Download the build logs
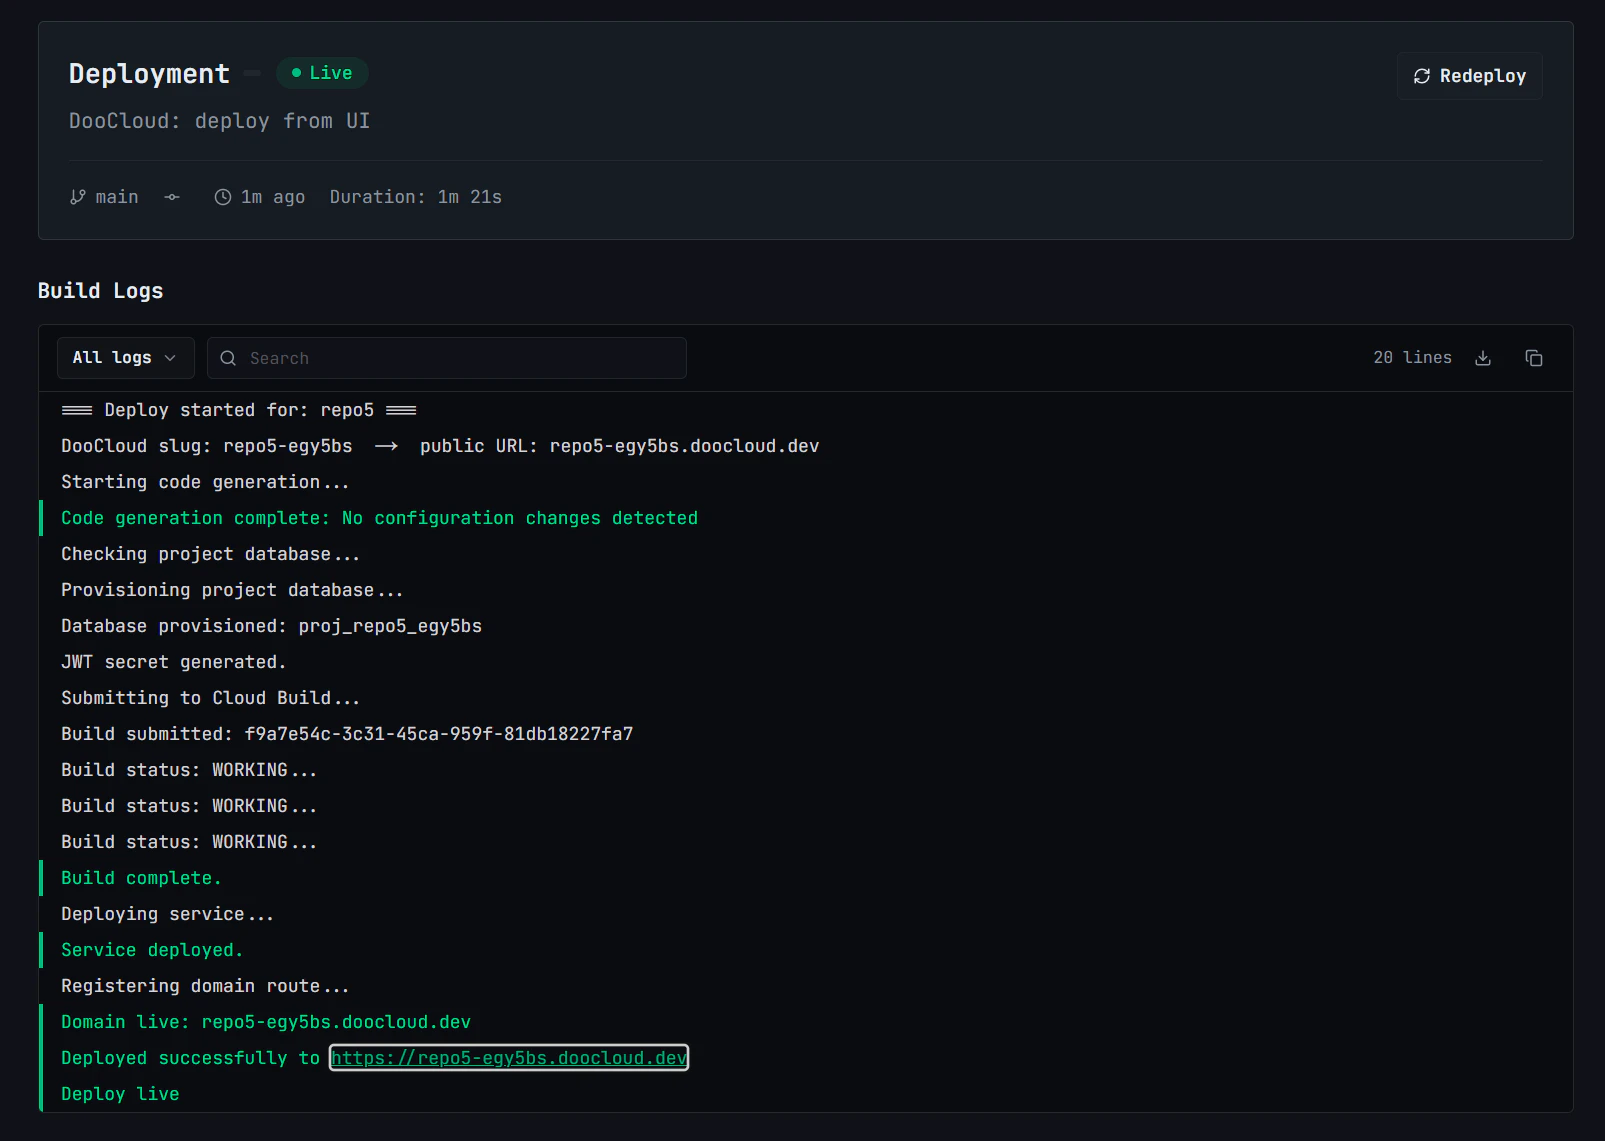Screen dimensions: 1605x1141 tap(1484, 357)
